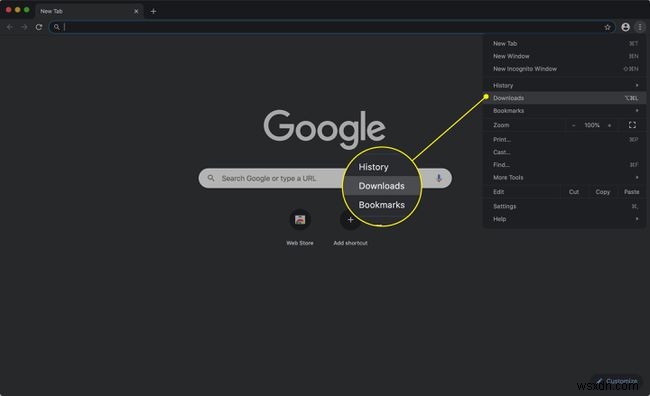
Task: Expand the History submenu
Action: pyautogui.click(x=565, y=85)
